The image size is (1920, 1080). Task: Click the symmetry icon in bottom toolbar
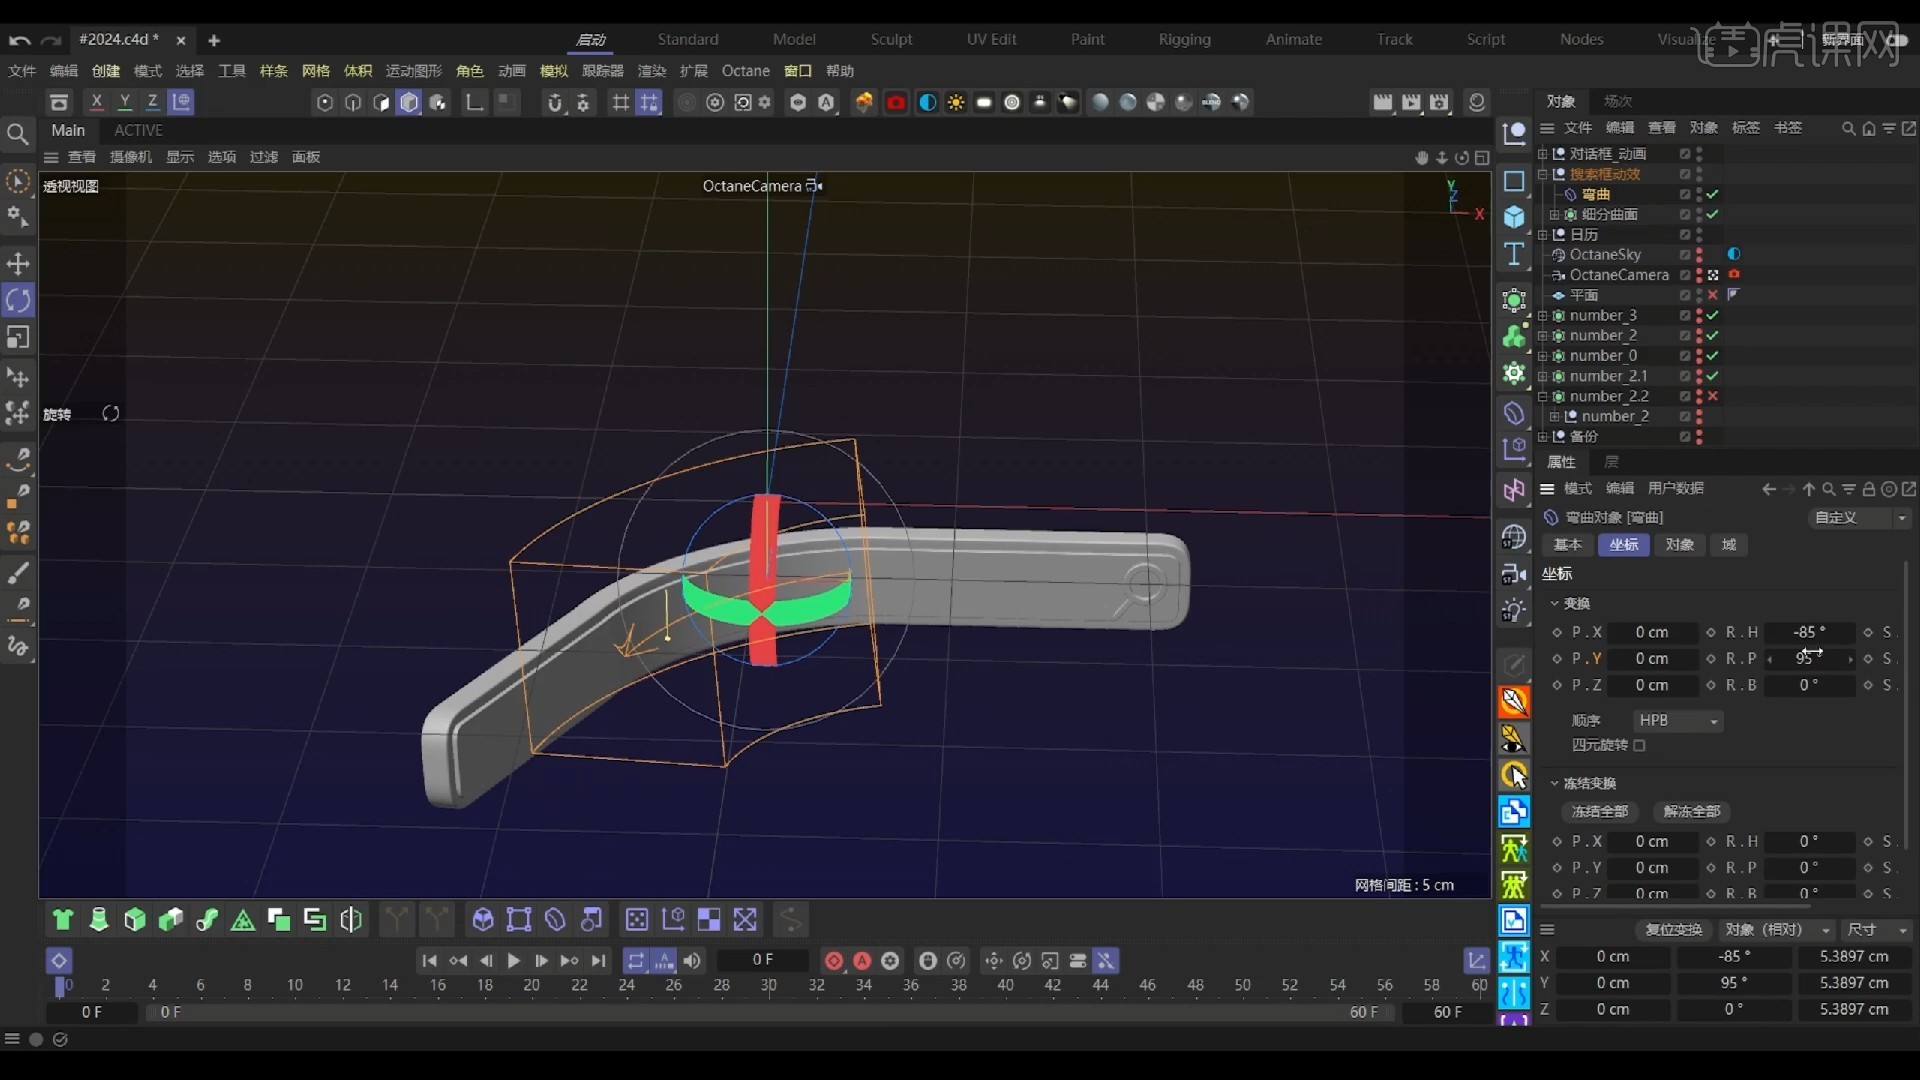[351, 920]
